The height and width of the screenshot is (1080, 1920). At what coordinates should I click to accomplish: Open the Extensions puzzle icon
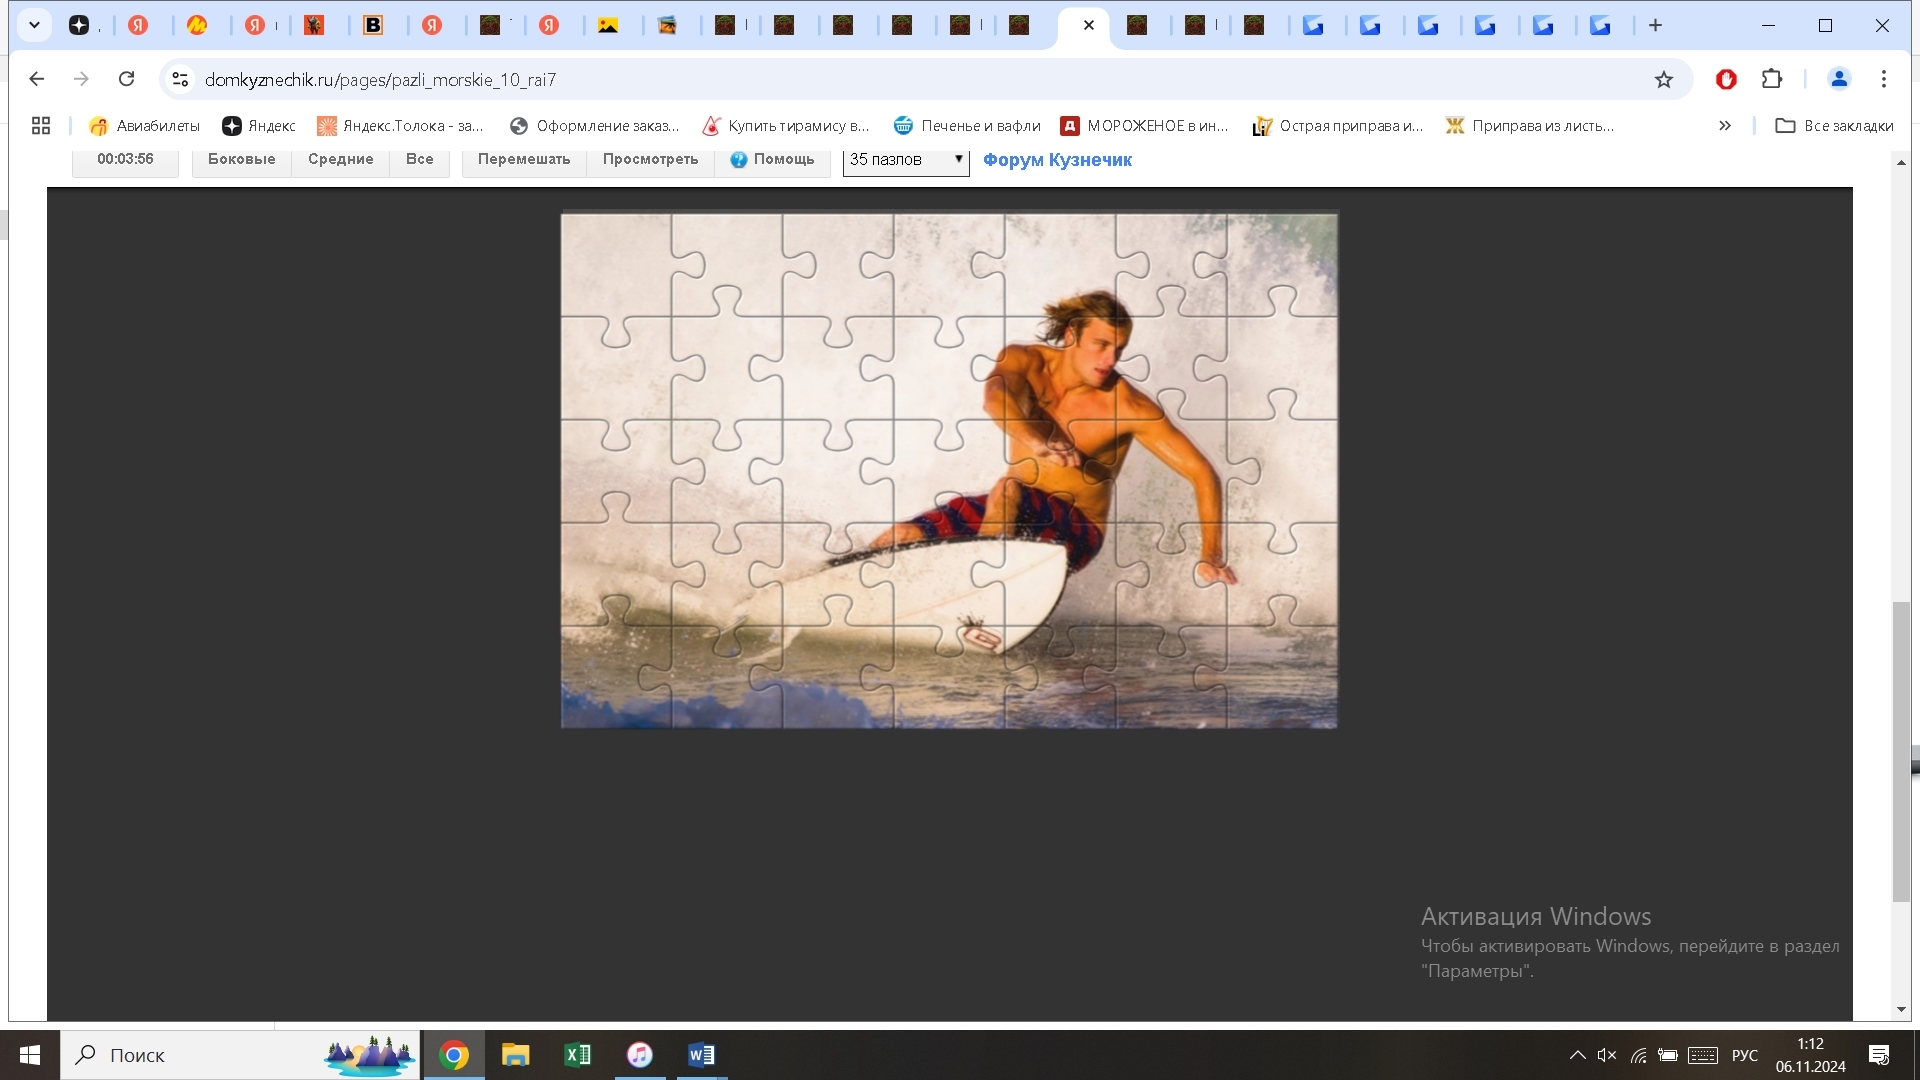(1772, 79)
